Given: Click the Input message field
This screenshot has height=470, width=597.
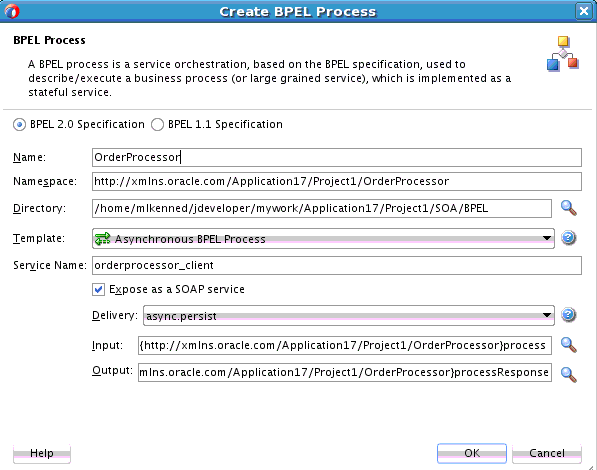Looking at the screenshot, I should (345, 345).
